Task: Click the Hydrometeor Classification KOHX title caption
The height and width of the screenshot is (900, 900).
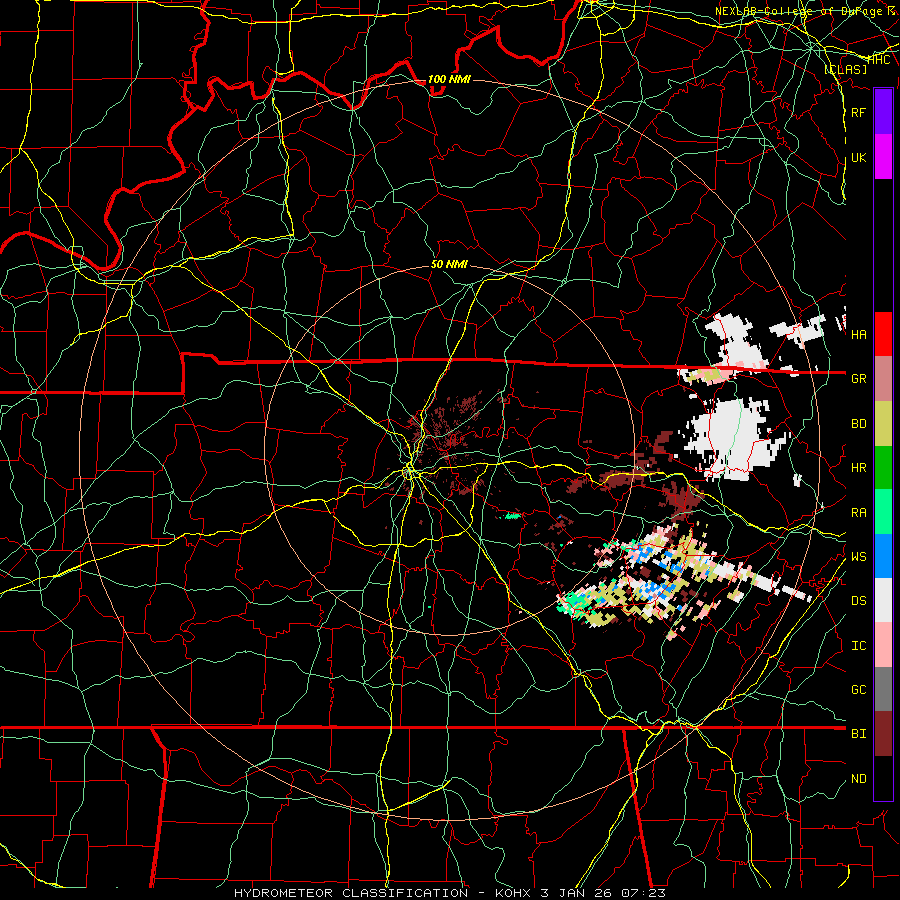Action: tap(450, 893)
